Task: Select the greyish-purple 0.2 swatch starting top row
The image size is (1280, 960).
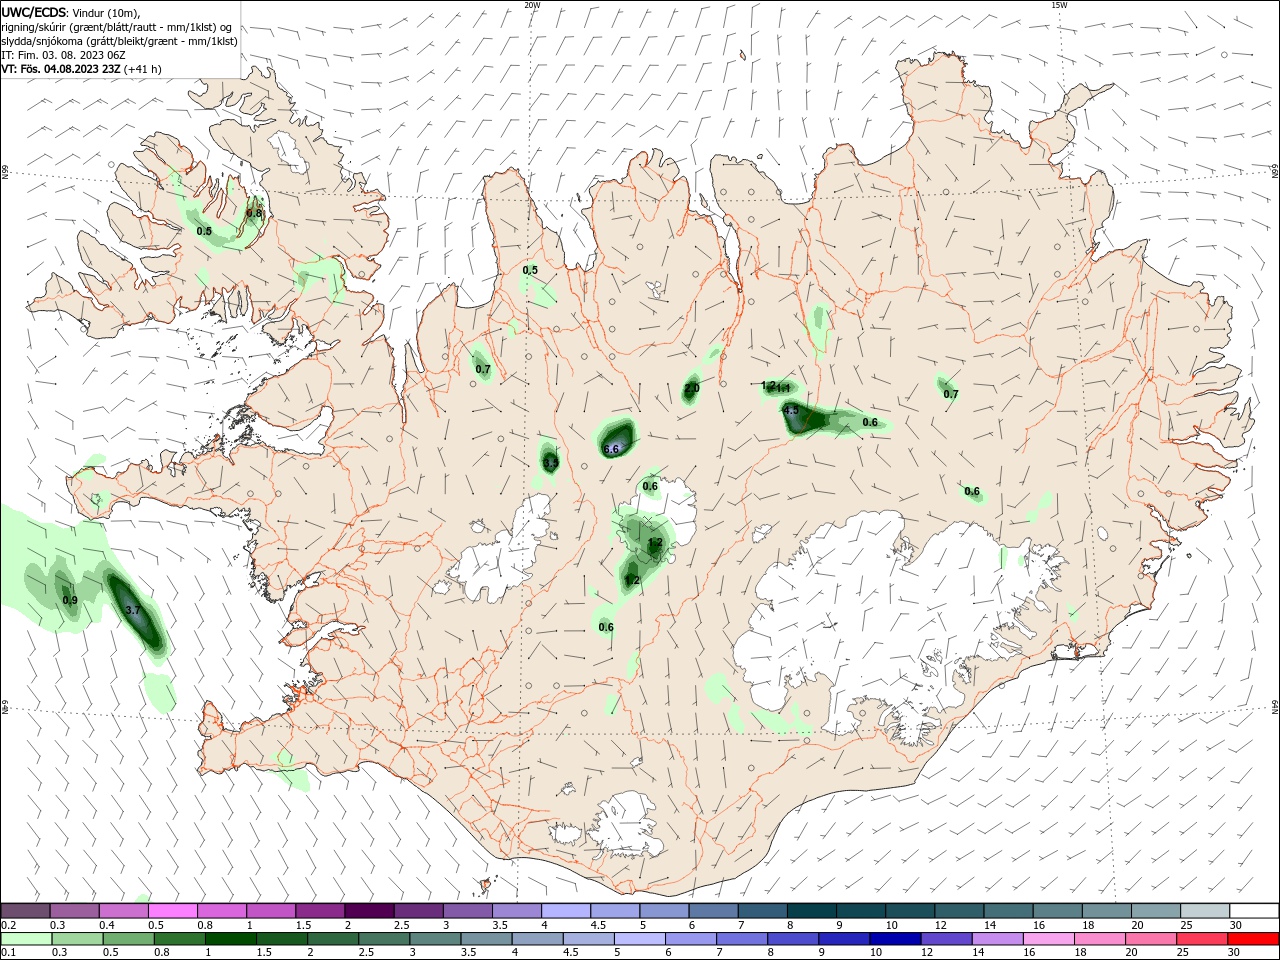Action: coord(26,911)
